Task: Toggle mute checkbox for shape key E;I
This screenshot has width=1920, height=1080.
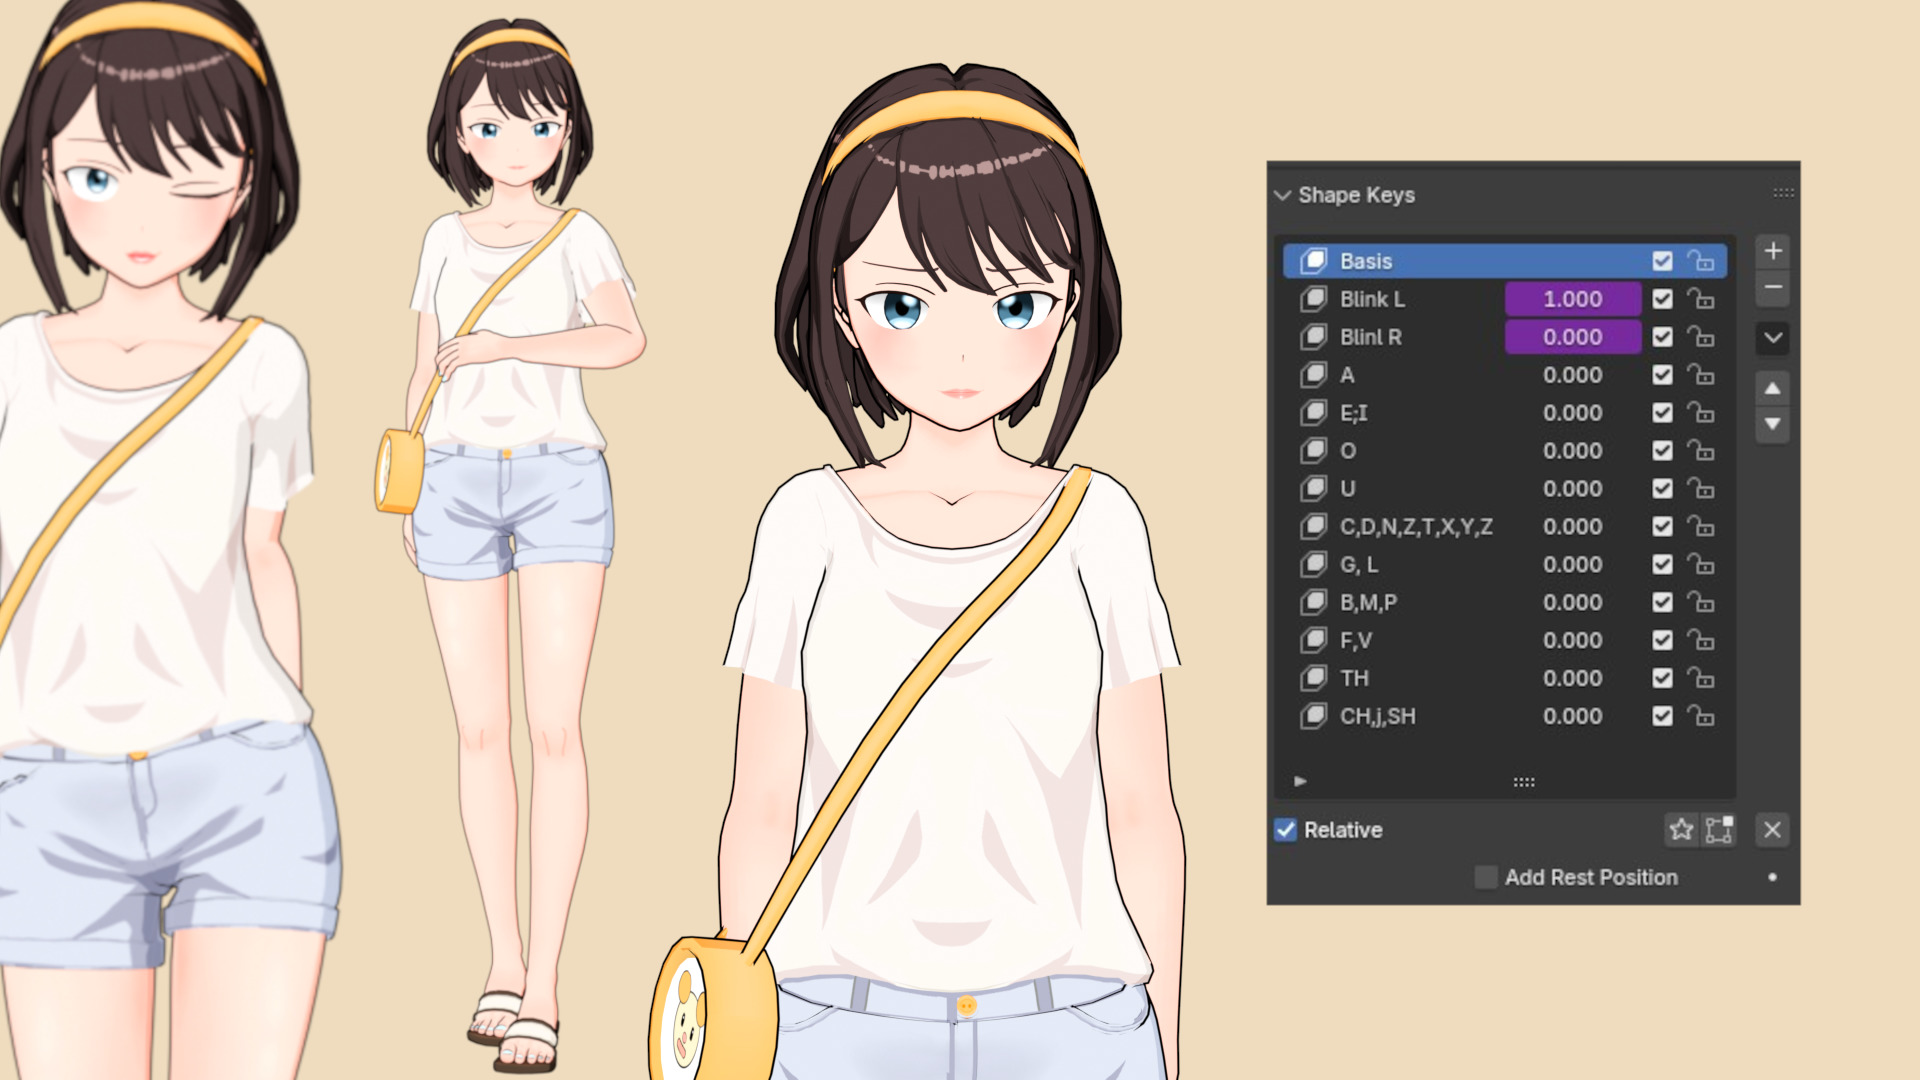Action: 1662,413
